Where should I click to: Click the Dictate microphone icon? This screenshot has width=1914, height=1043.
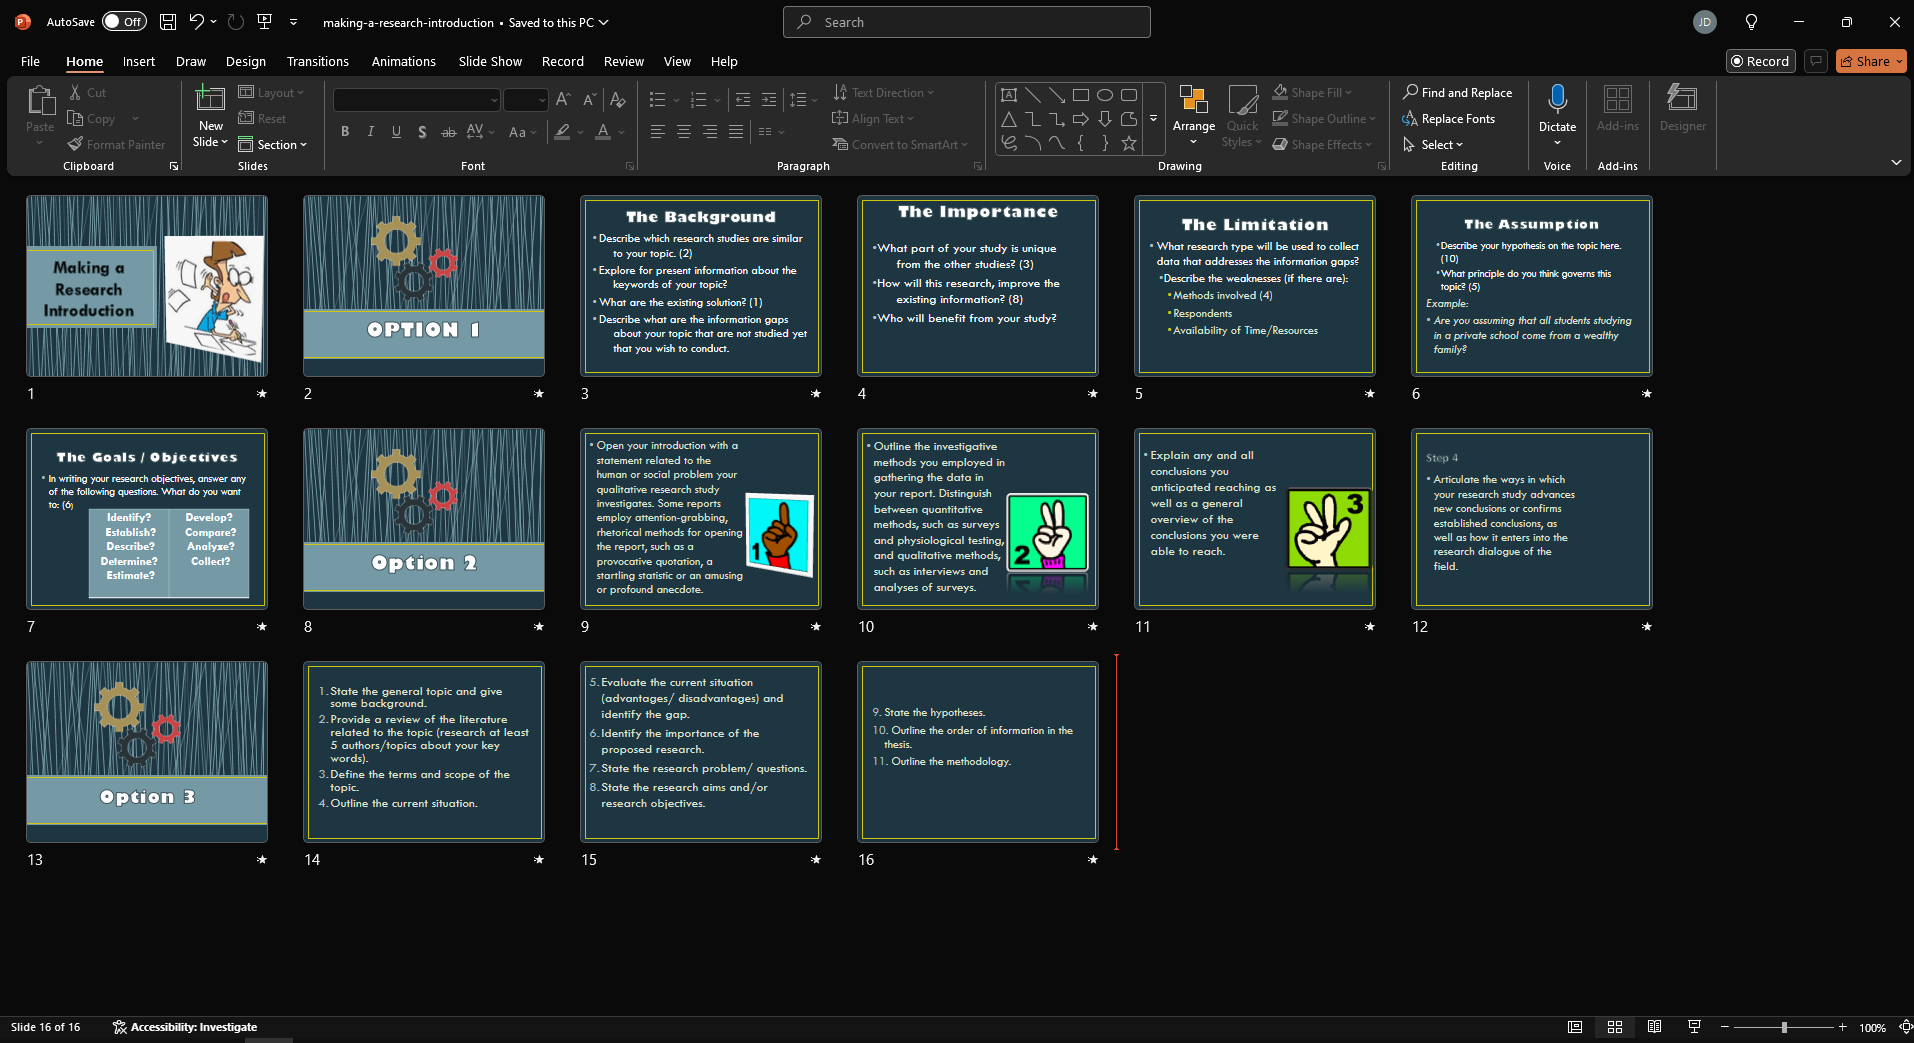[x=1557, y=99]
